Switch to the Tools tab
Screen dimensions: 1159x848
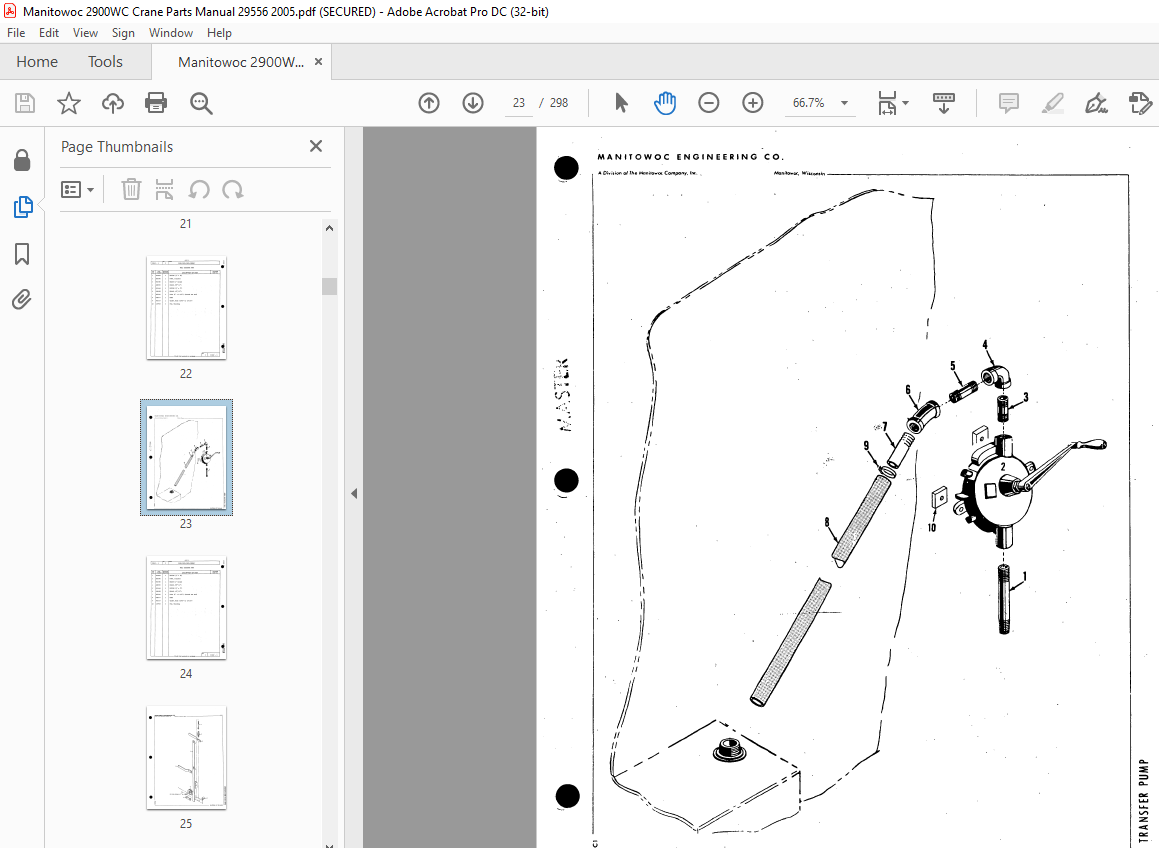[x=105, y=62]
